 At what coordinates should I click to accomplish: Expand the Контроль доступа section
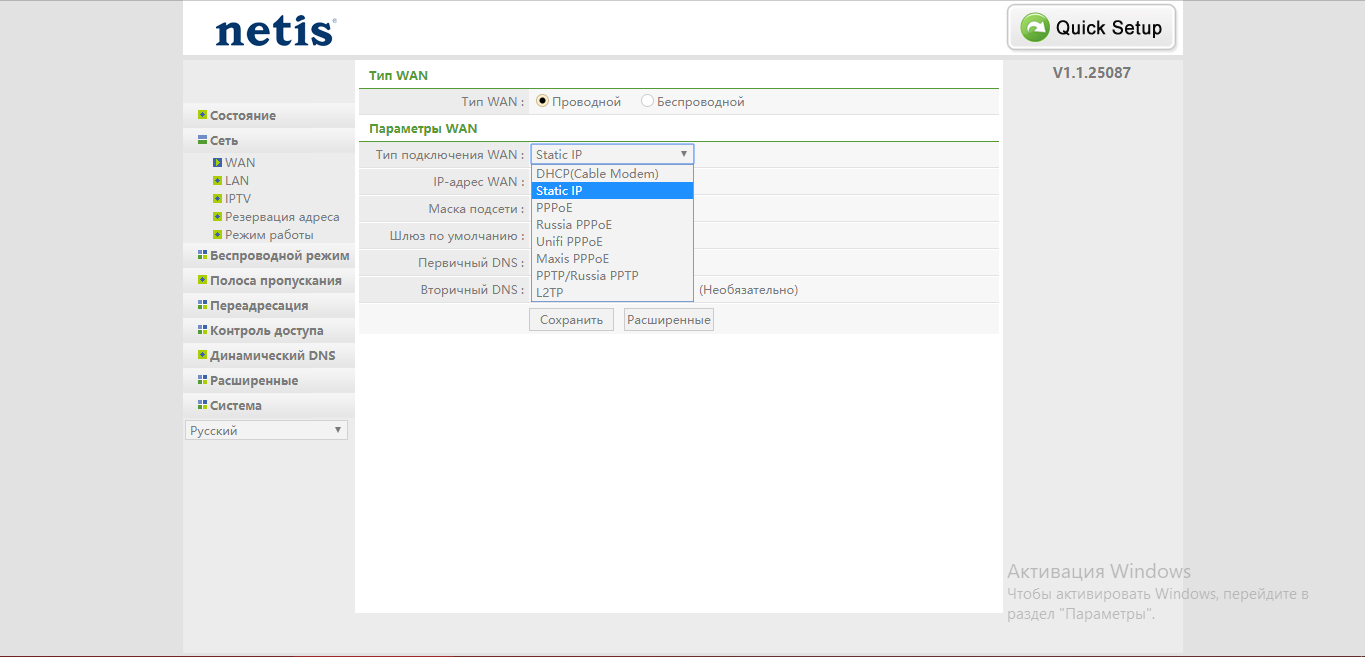click(269, 330)
